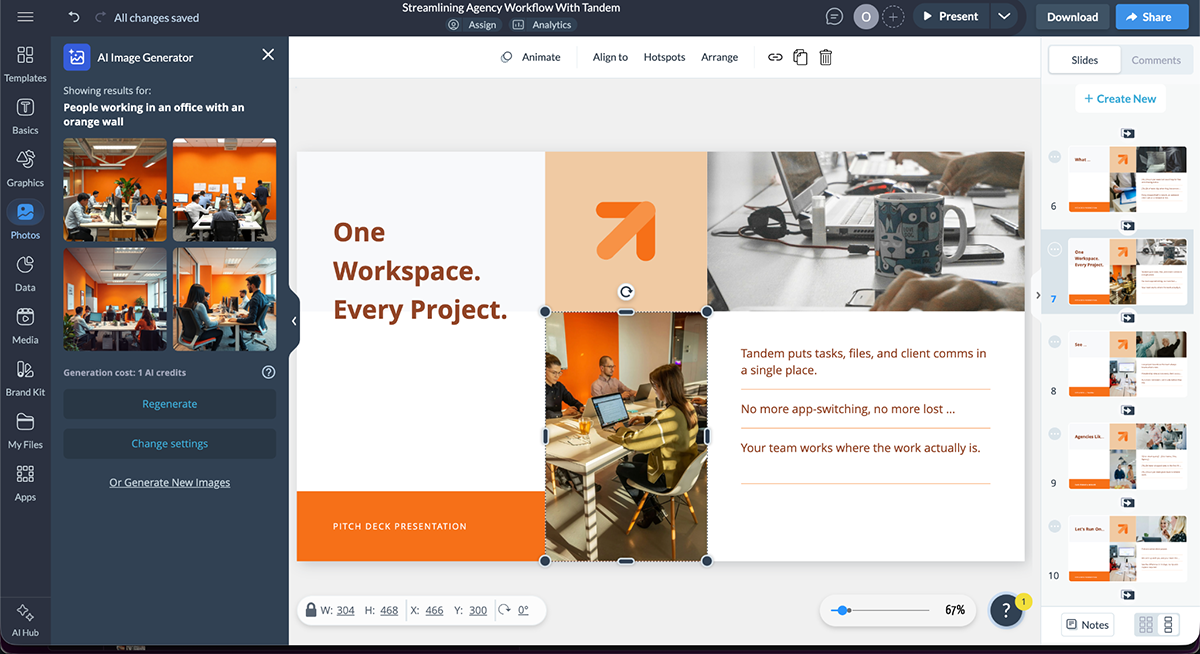
Task: Add a collaborator with the plus icon
Action: pos(893,17)
